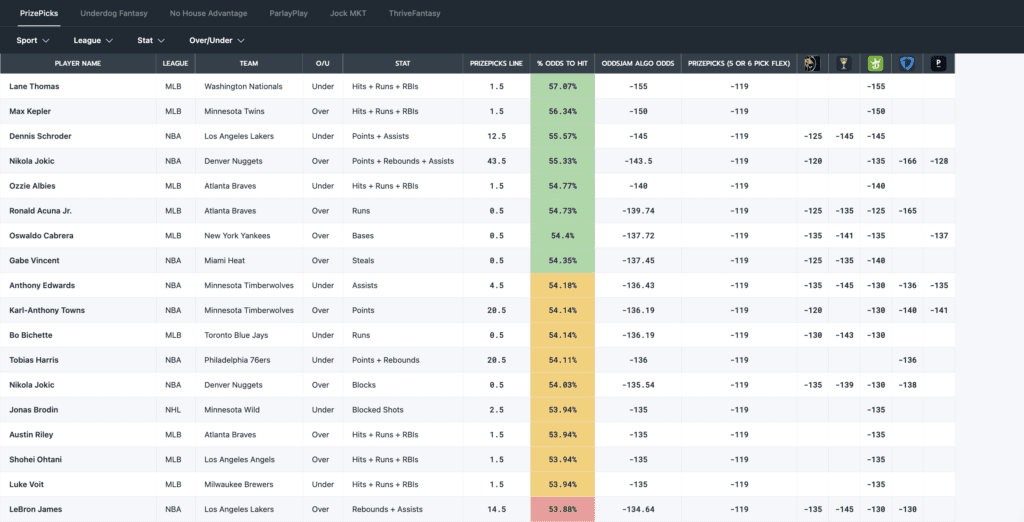Click Oswaldo Cabrera player name
The width and height of the screenshot is (1024, 522).
point(42,236)
